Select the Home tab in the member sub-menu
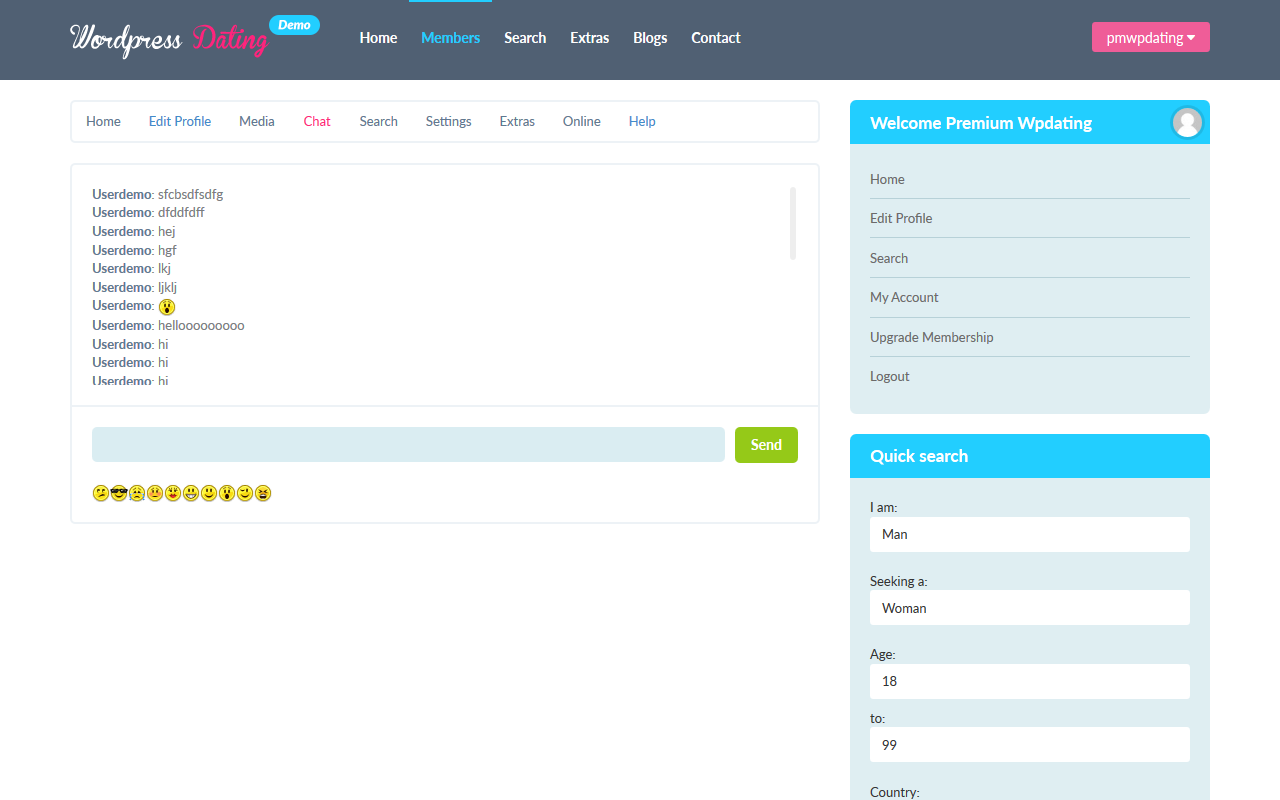The width and height of the screenshot is (1280, 800). [x=103, y=121]
